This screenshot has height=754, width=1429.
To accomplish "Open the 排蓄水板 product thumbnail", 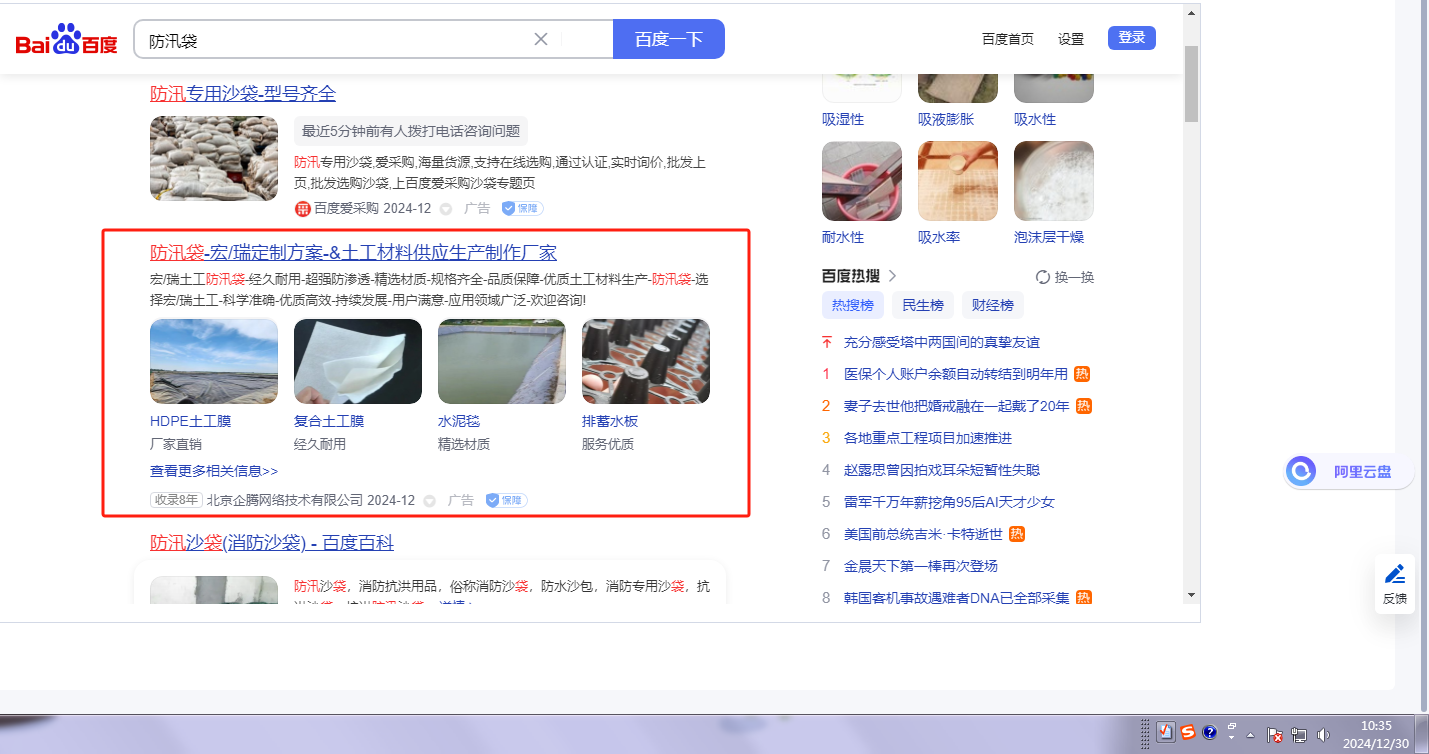I will pos(646,361).
